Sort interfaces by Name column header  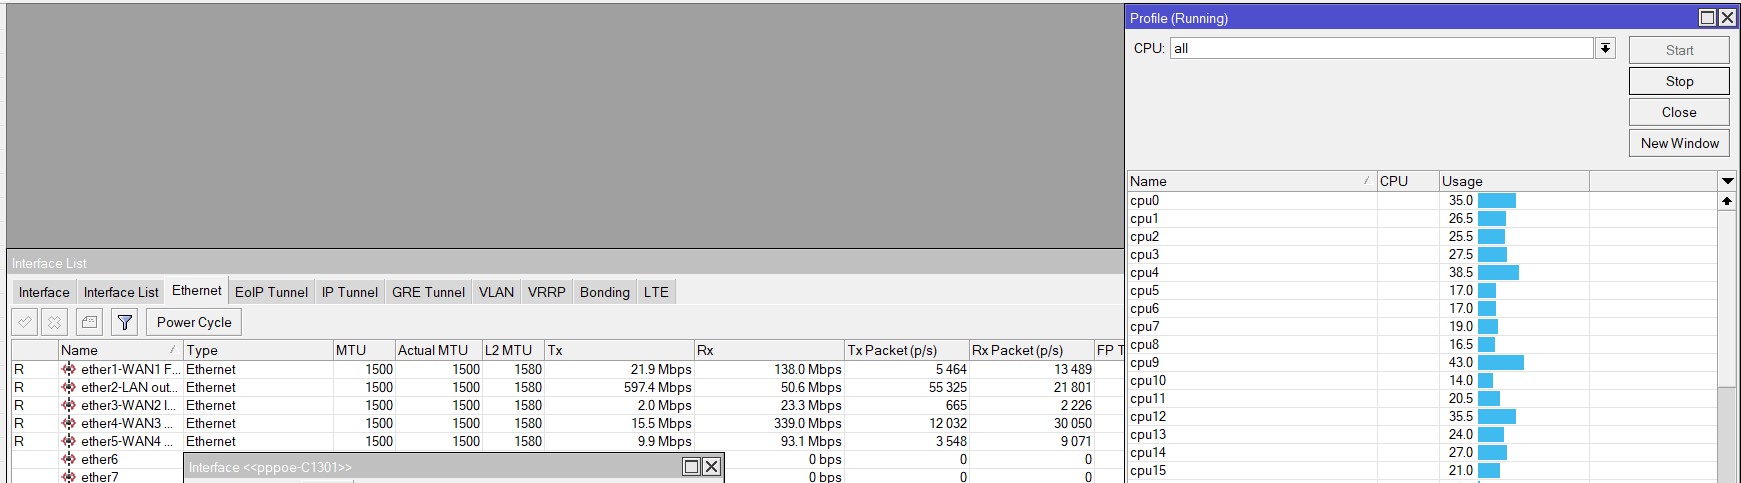point(120,350)
